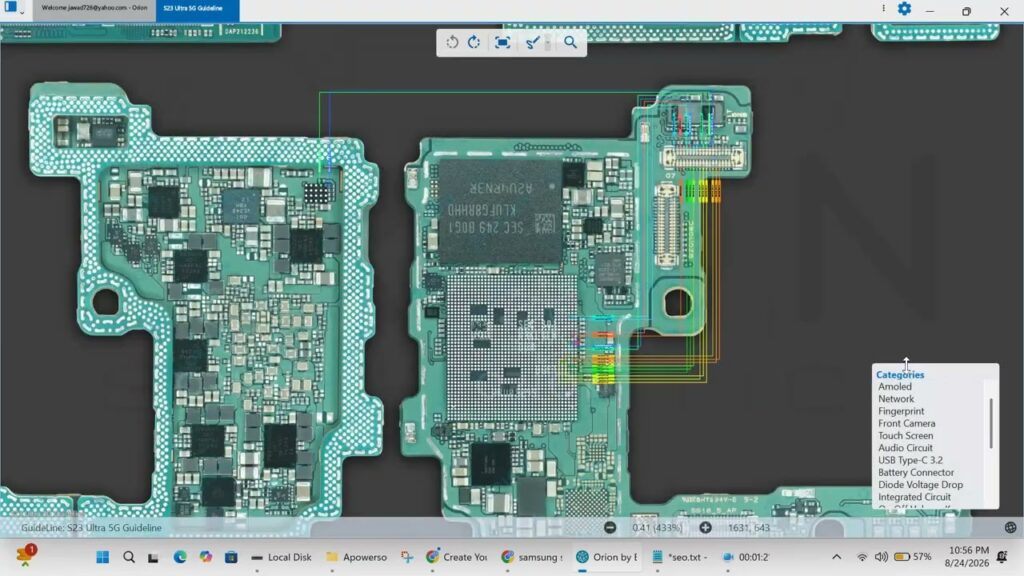Zoom out with the minus button

[x=609, y=528]
